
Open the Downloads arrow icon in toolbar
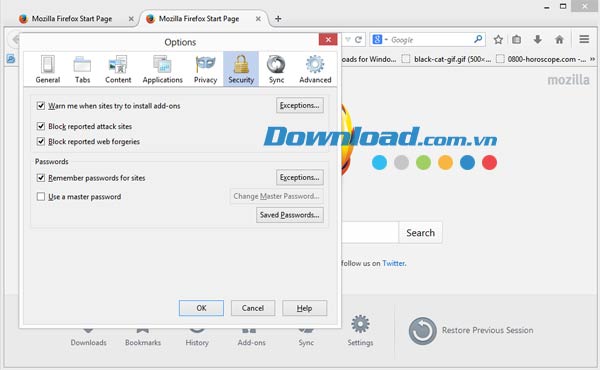(x=538, y=39)
